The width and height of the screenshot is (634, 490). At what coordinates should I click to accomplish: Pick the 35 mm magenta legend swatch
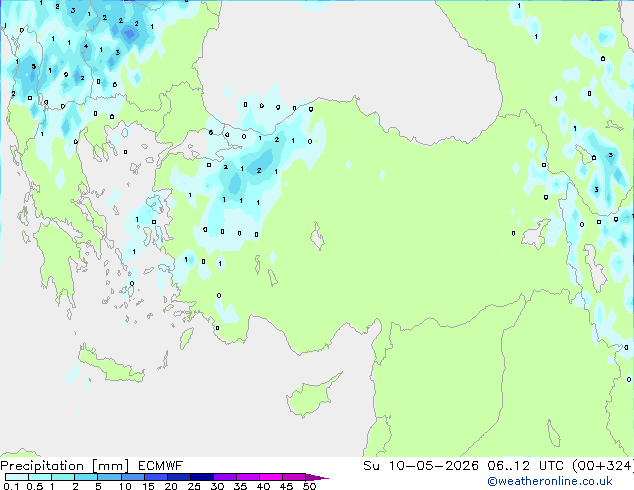(248, 477)
